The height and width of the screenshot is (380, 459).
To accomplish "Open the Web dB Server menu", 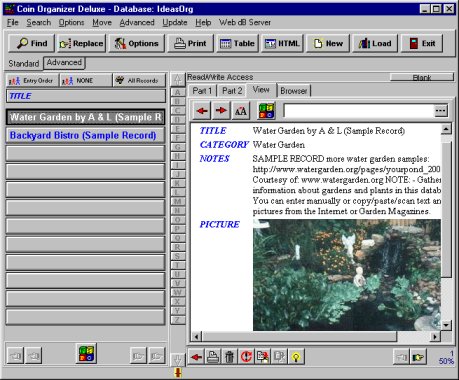I will [245, 23].
